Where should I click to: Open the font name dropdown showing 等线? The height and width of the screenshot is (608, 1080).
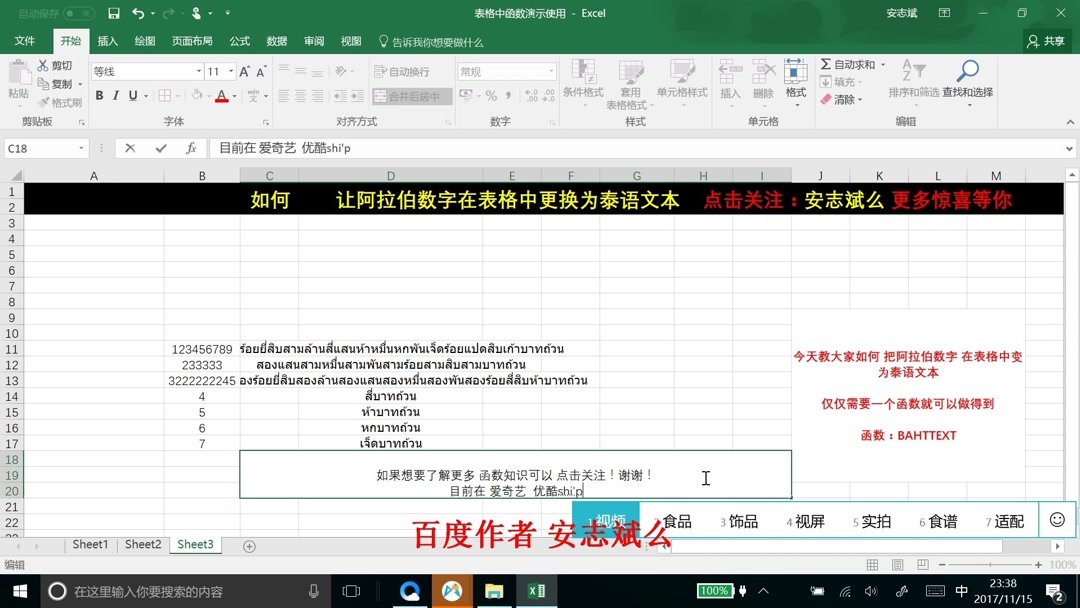click(141, 71)
